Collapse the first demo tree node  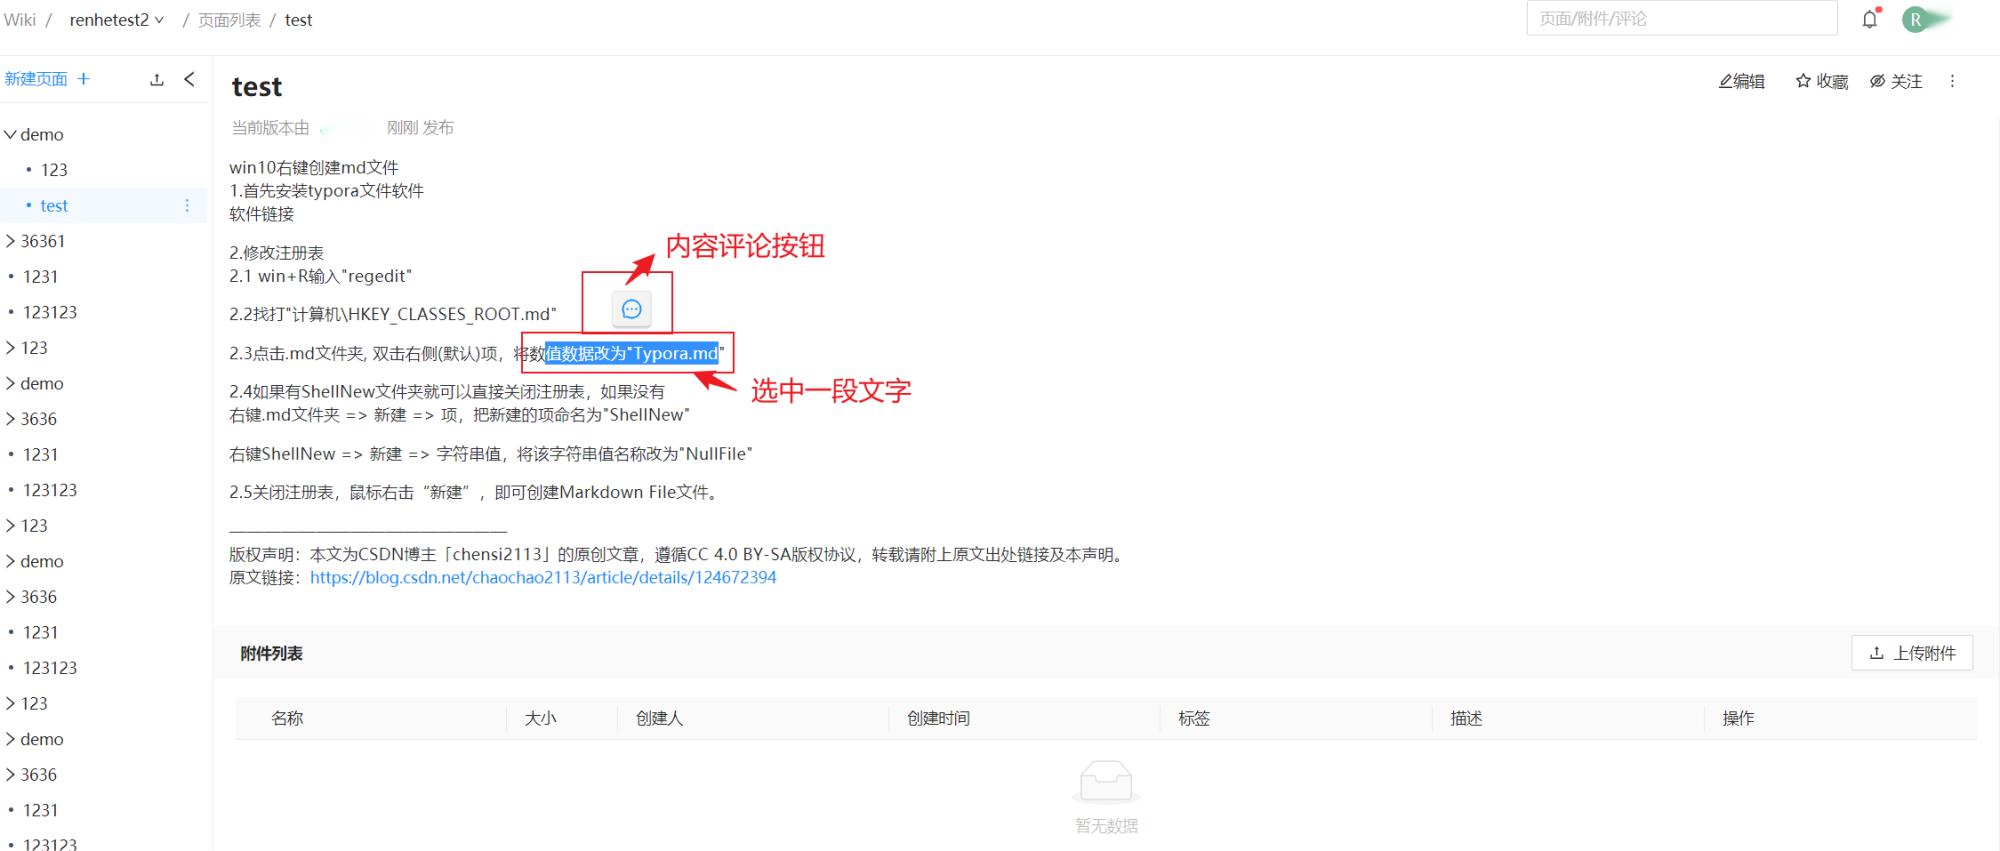[x=11, y=134]
